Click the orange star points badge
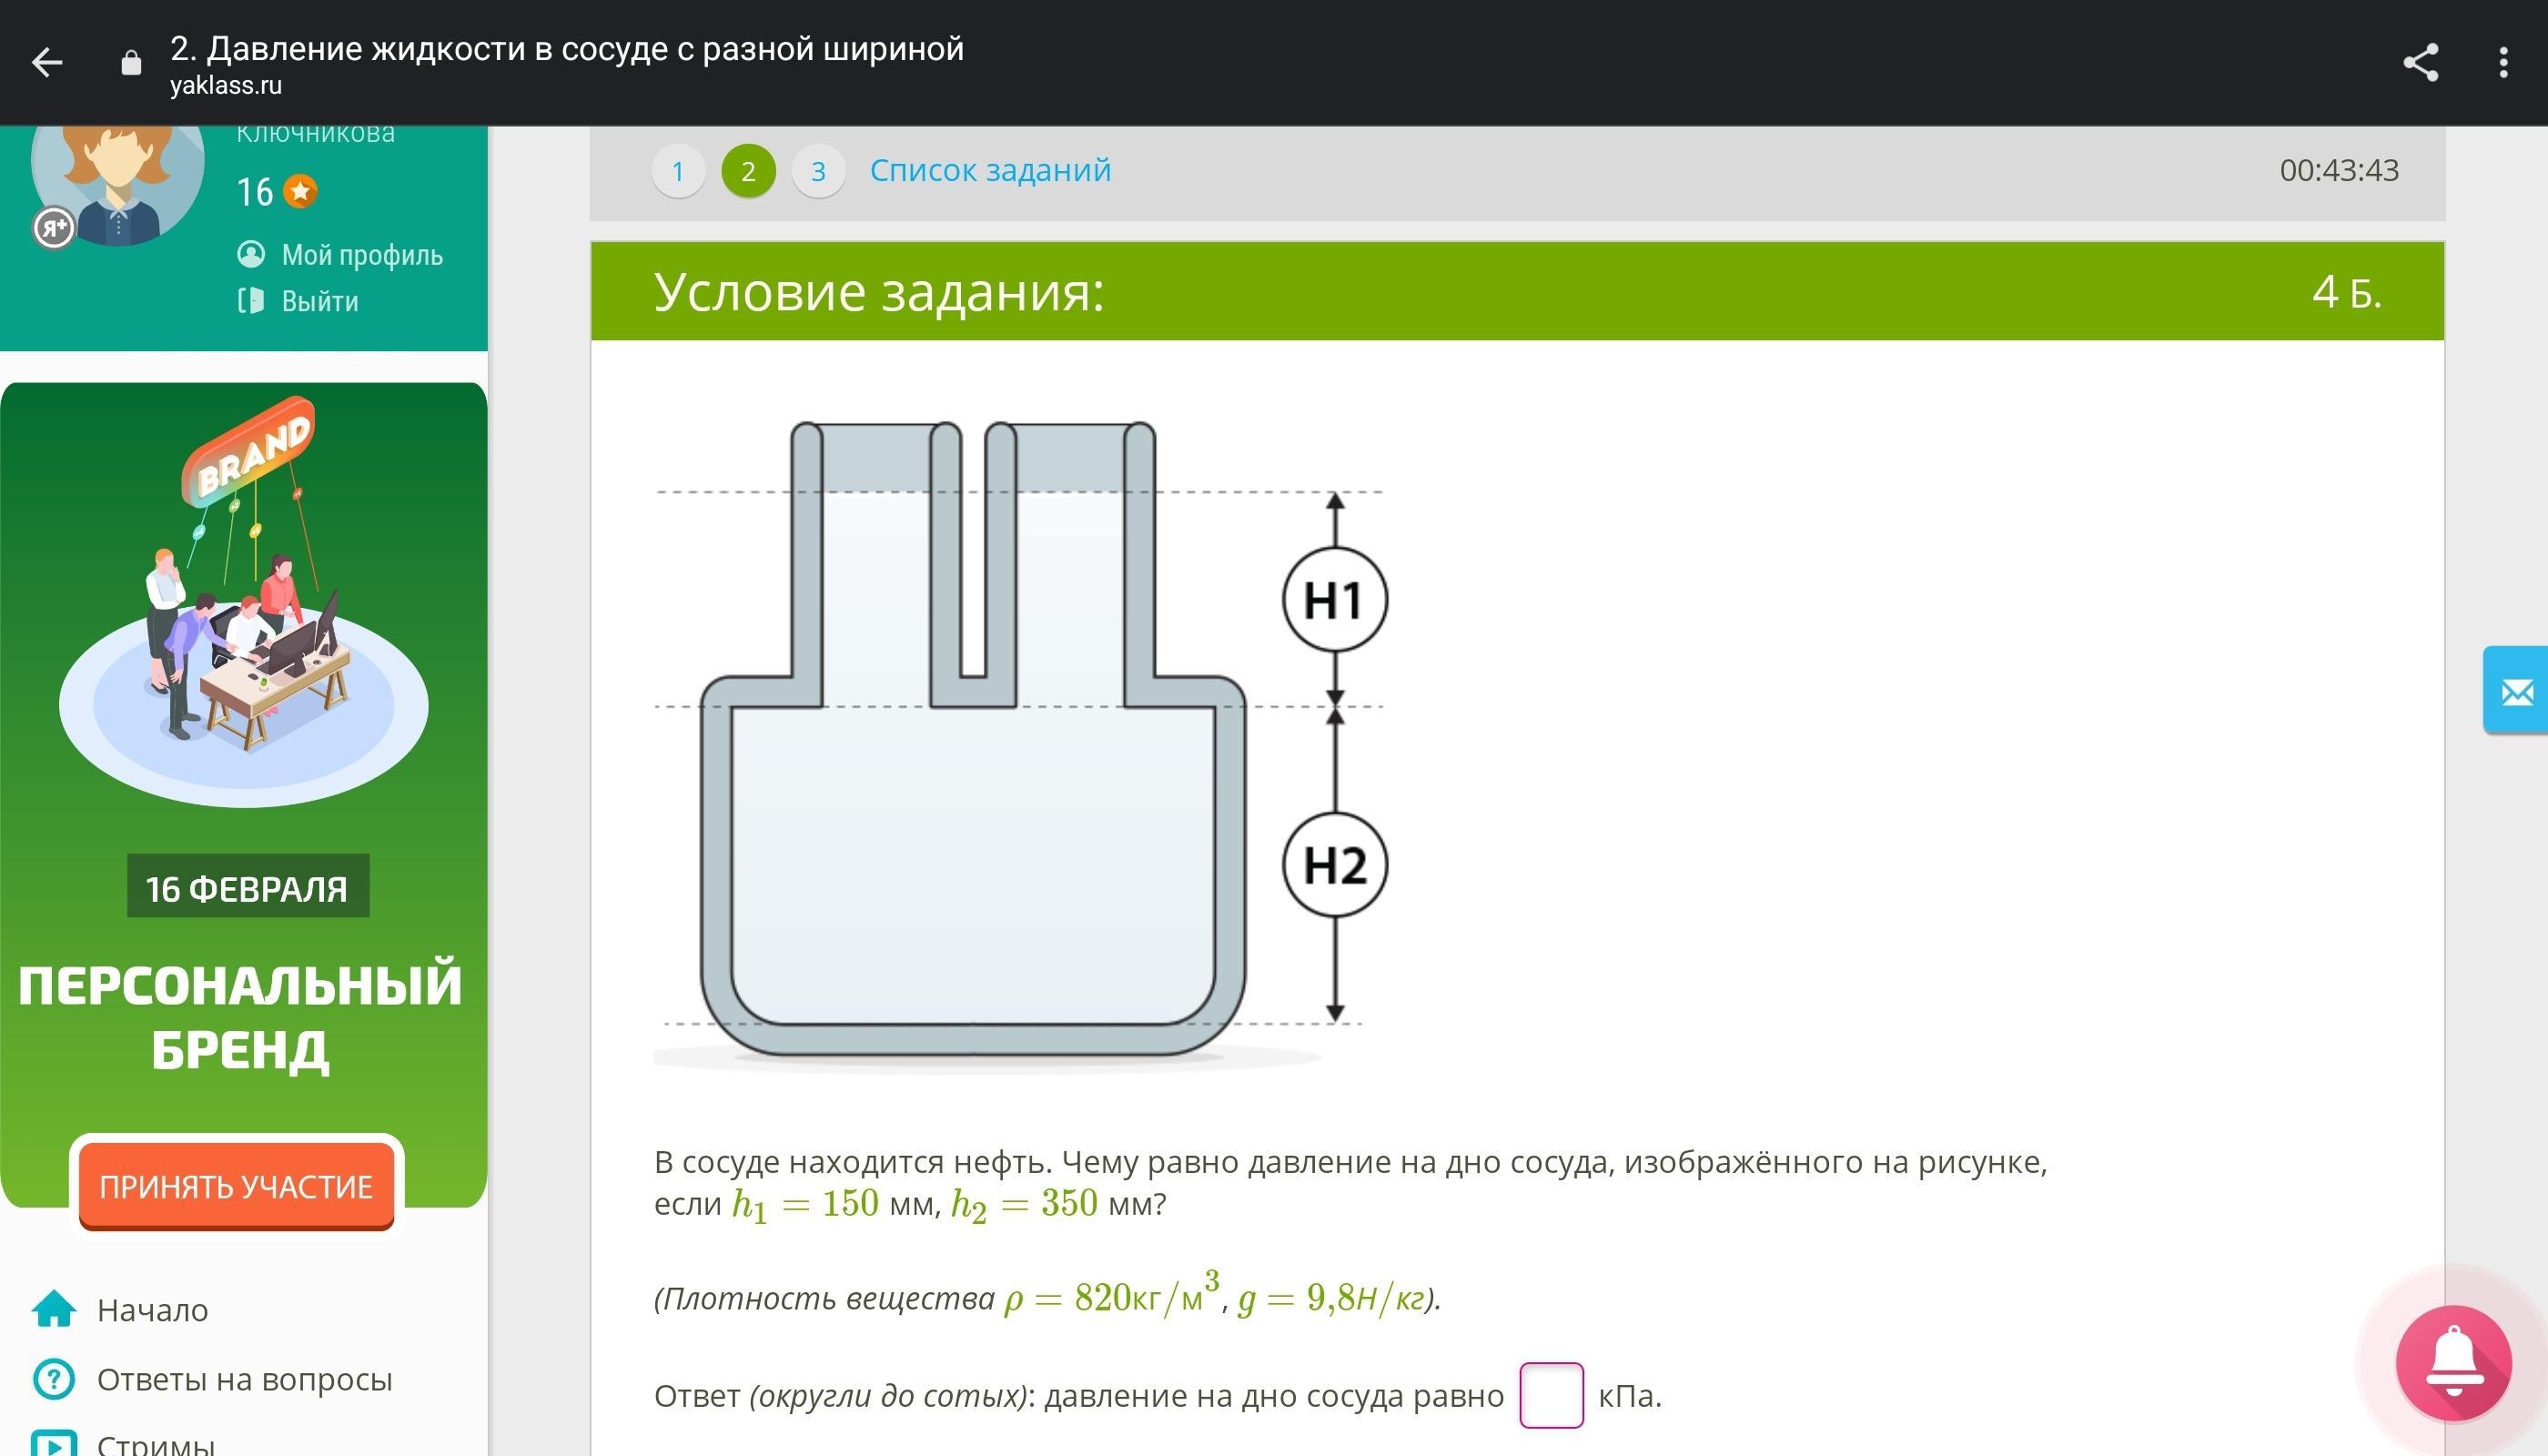 tap(299, 191)
